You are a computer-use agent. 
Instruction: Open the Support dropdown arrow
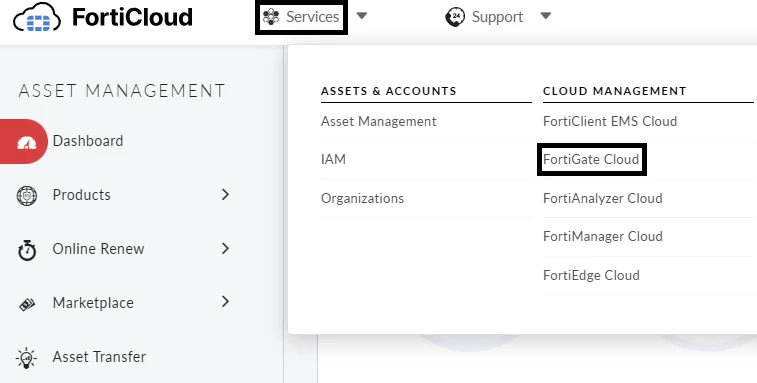pos(546,16)
